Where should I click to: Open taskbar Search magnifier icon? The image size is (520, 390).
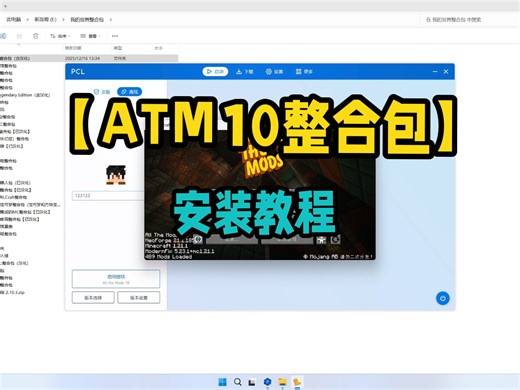237,382
